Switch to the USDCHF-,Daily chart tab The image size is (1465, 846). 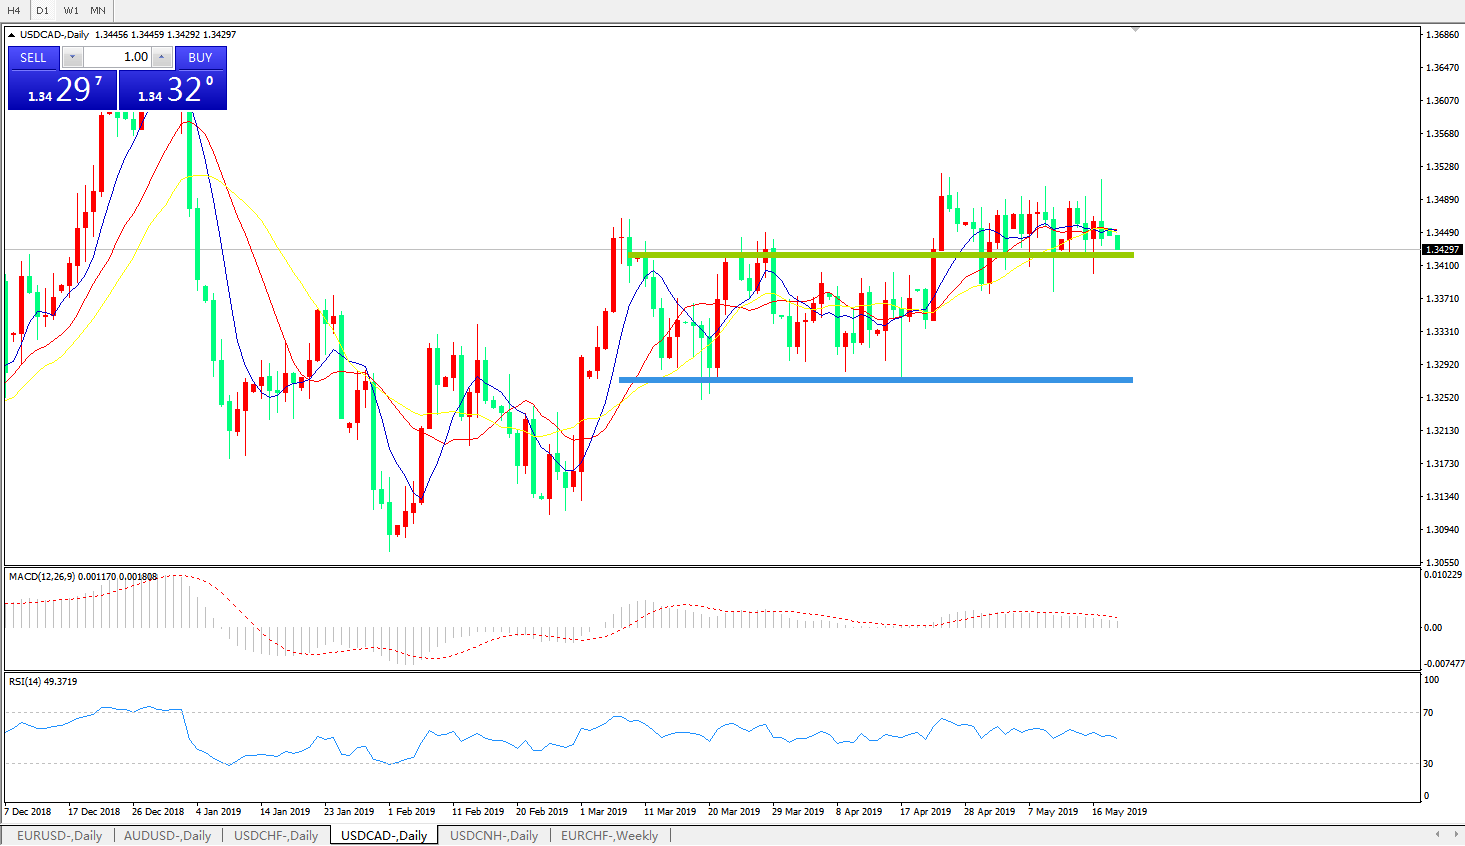[x=276, y=835]
